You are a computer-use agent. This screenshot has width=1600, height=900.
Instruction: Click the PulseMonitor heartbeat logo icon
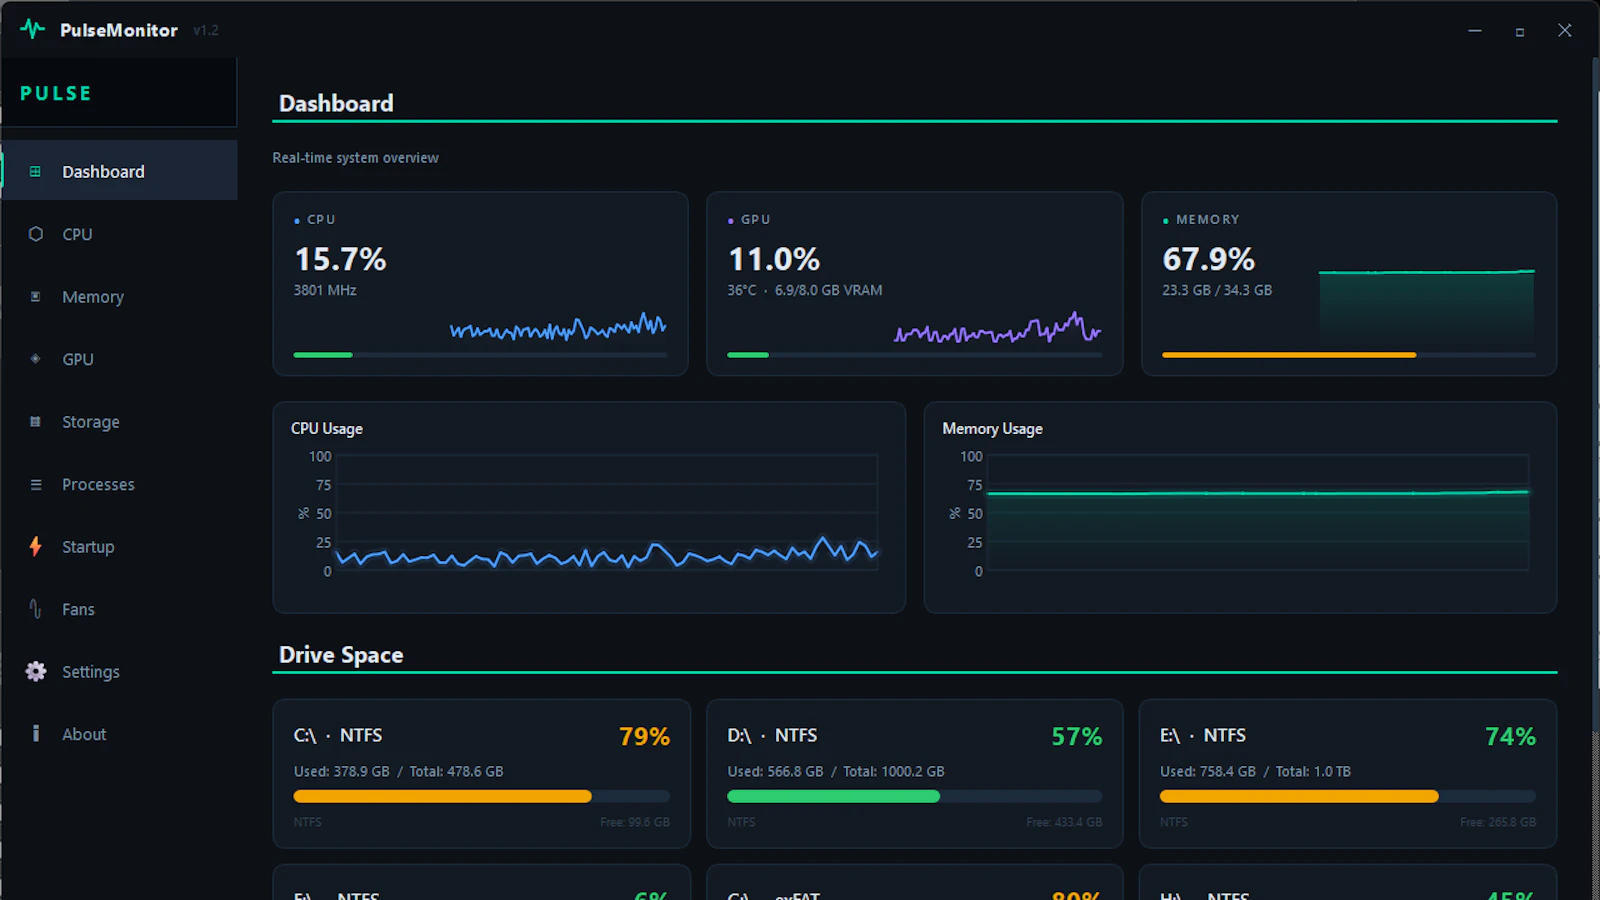pyautogui.click(x=33, y=29)
